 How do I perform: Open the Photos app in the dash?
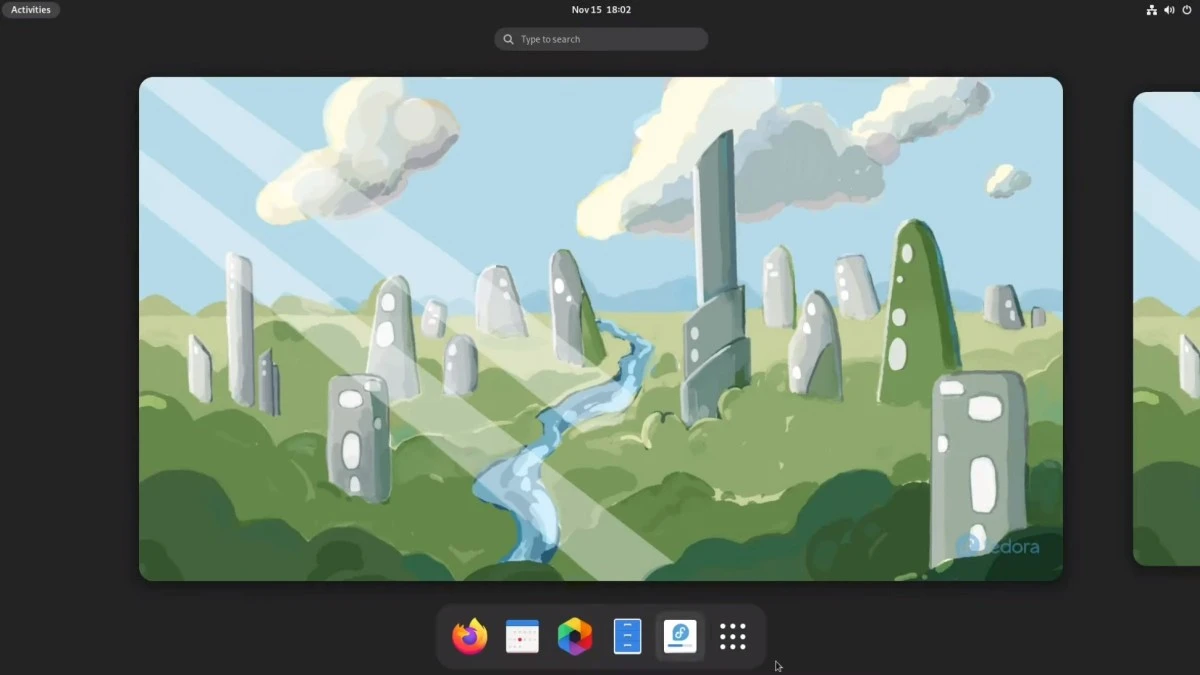(x=575, y=636)
